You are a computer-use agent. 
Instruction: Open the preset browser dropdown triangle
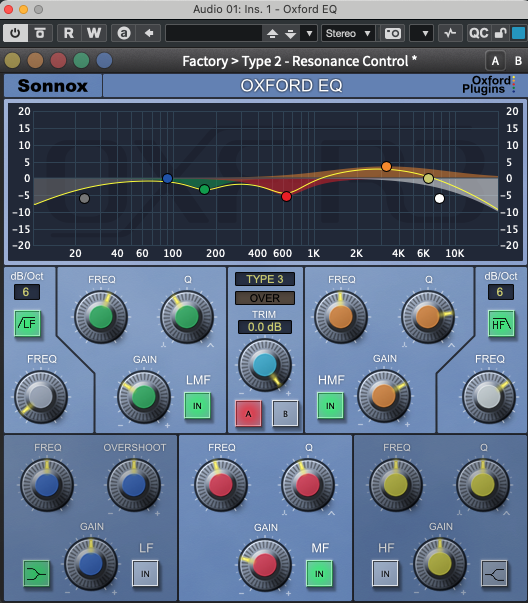click(x=309, y=33)
